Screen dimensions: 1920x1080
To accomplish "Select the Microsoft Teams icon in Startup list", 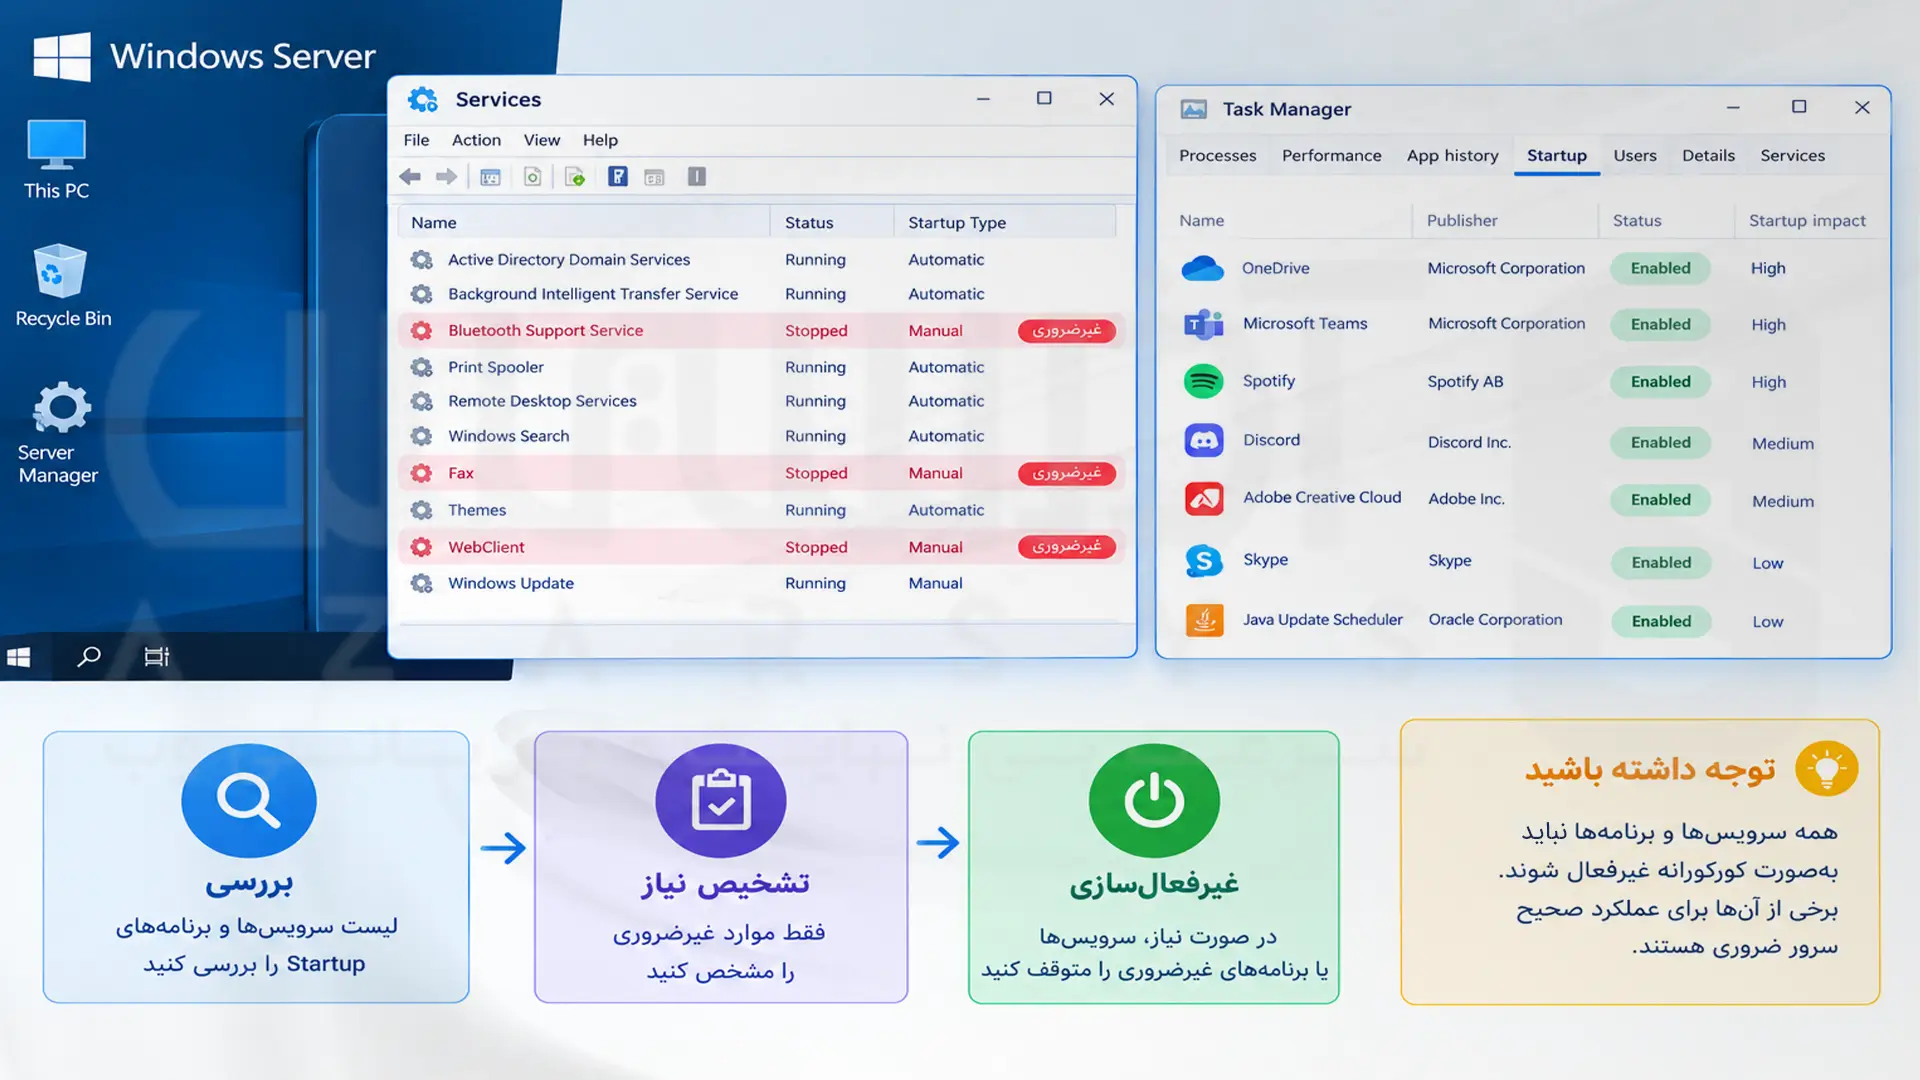I will click(x=1203, y=324).
